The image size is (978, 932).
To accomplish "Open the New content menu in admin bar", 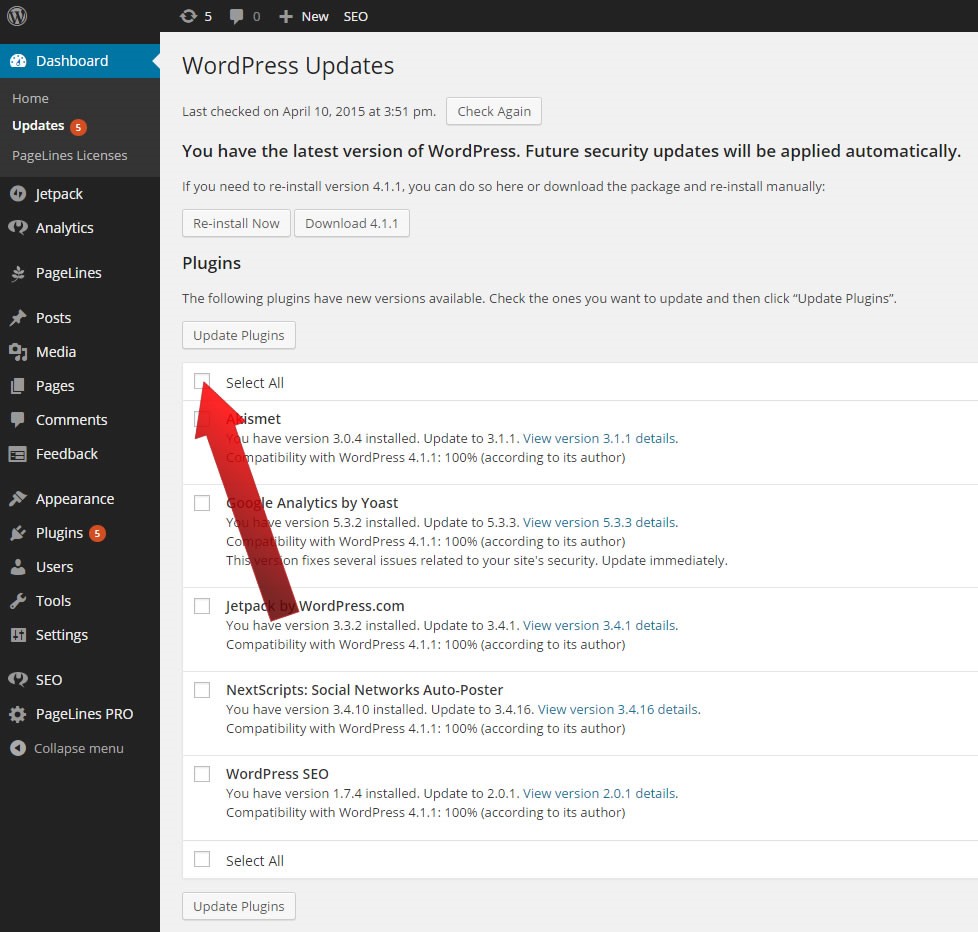I will [x=304, y=16].
